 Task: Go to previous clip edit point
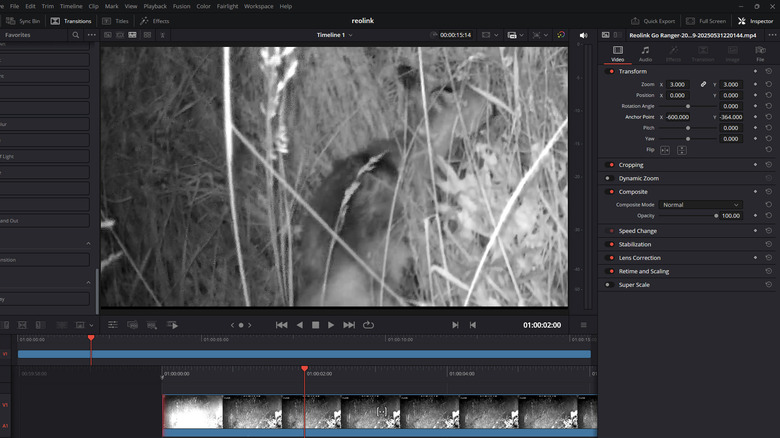click(473, 325)
